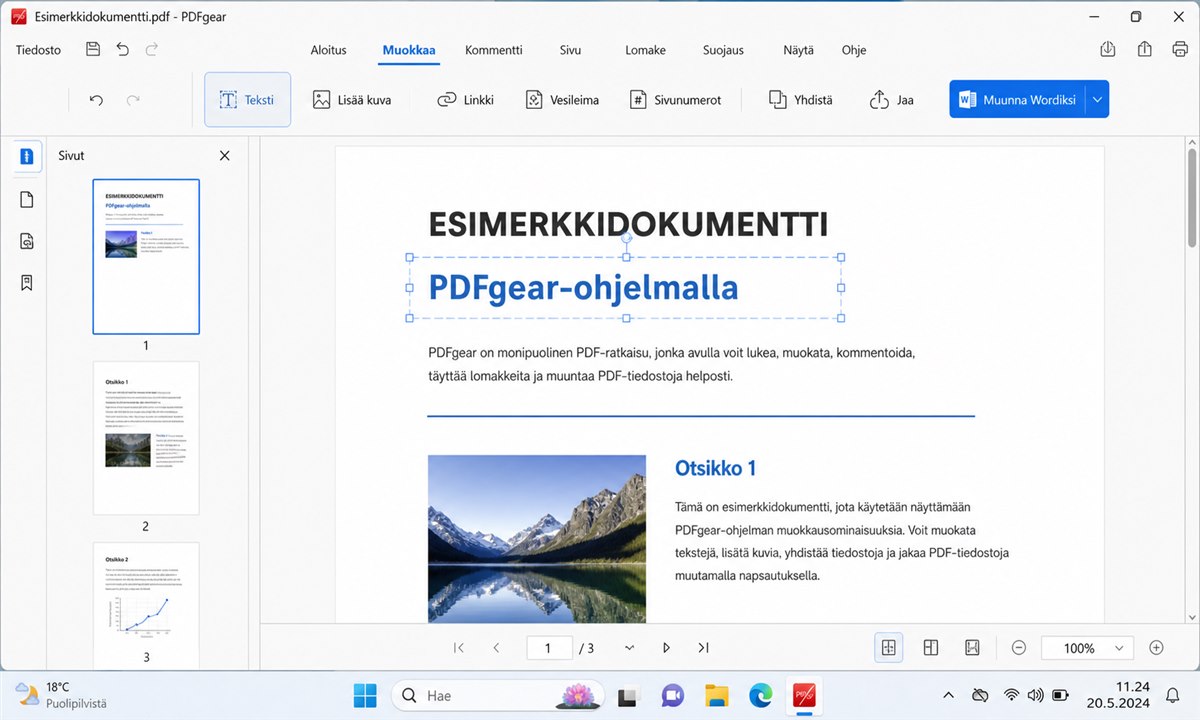Open File Explorer from the taskbar

coord(716,695)
